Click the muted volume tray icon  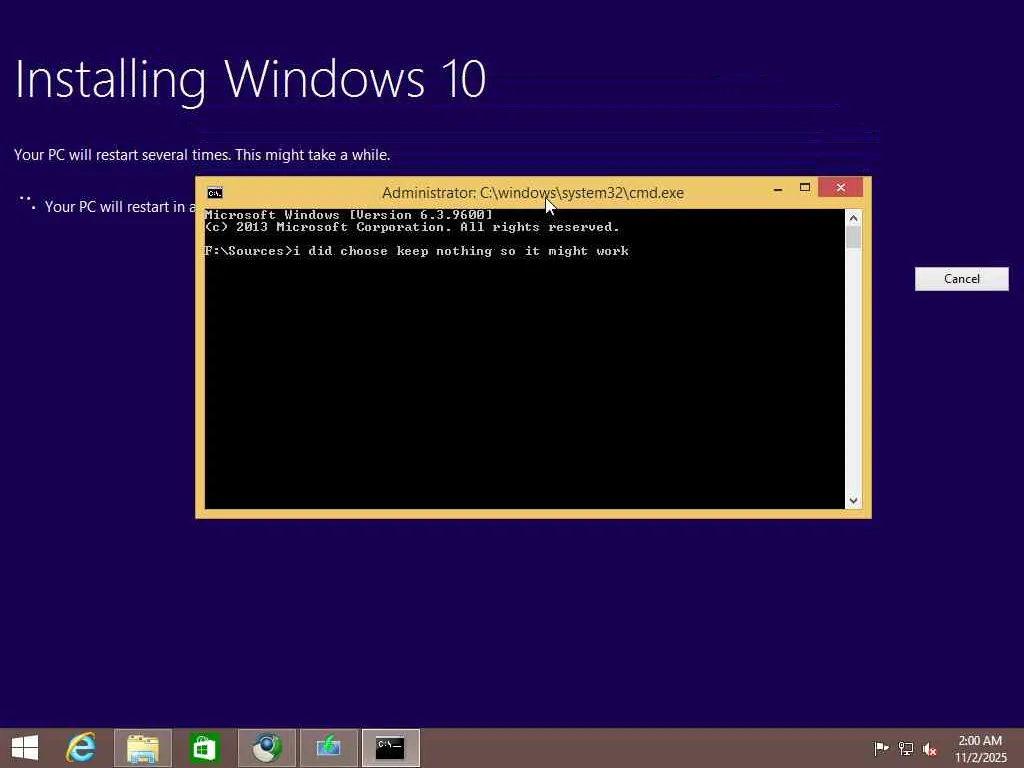929,749
